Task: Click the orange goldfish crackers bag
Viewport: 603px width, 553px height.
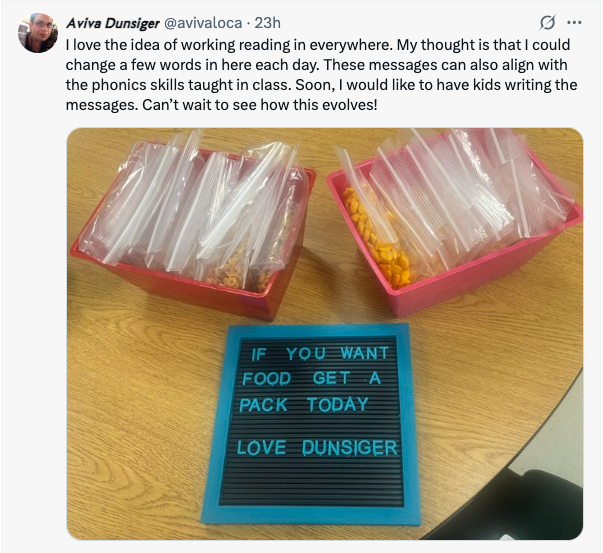Action: click(379, 238)
